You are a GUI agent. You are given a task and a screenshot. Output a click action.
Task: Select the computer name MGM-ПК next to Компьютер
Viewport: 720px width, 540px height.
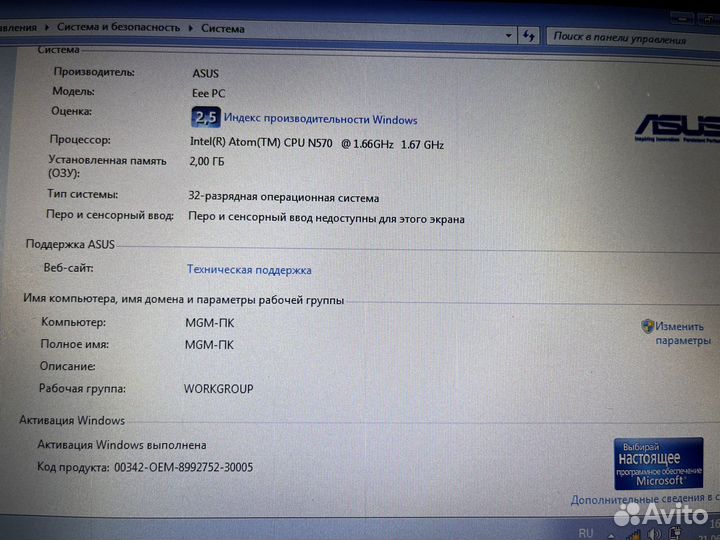tap(209, 323)
